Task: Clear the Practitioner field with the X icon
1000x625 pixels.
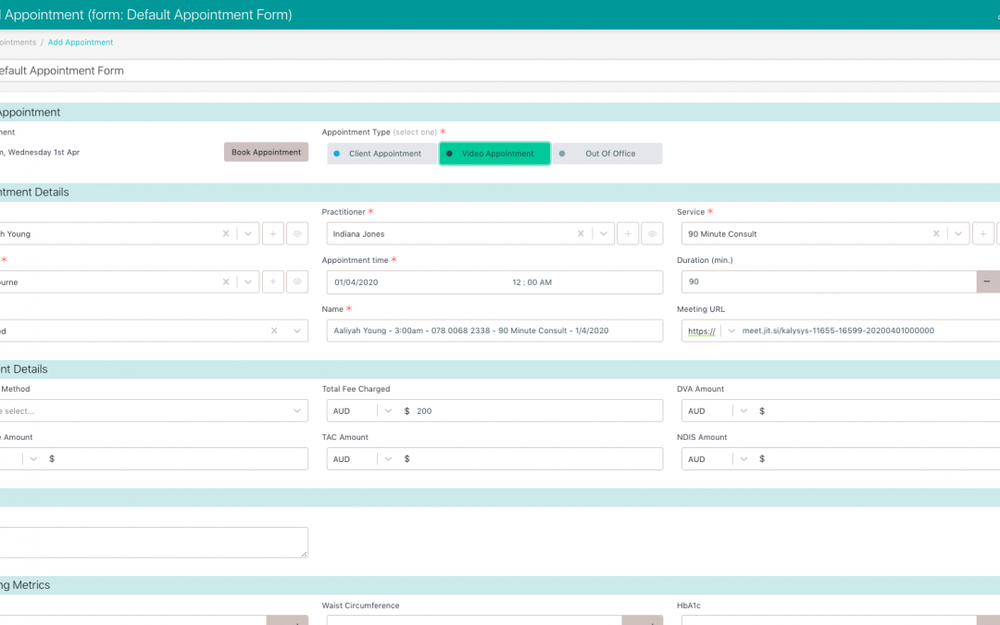Action: tap(580, 233)
